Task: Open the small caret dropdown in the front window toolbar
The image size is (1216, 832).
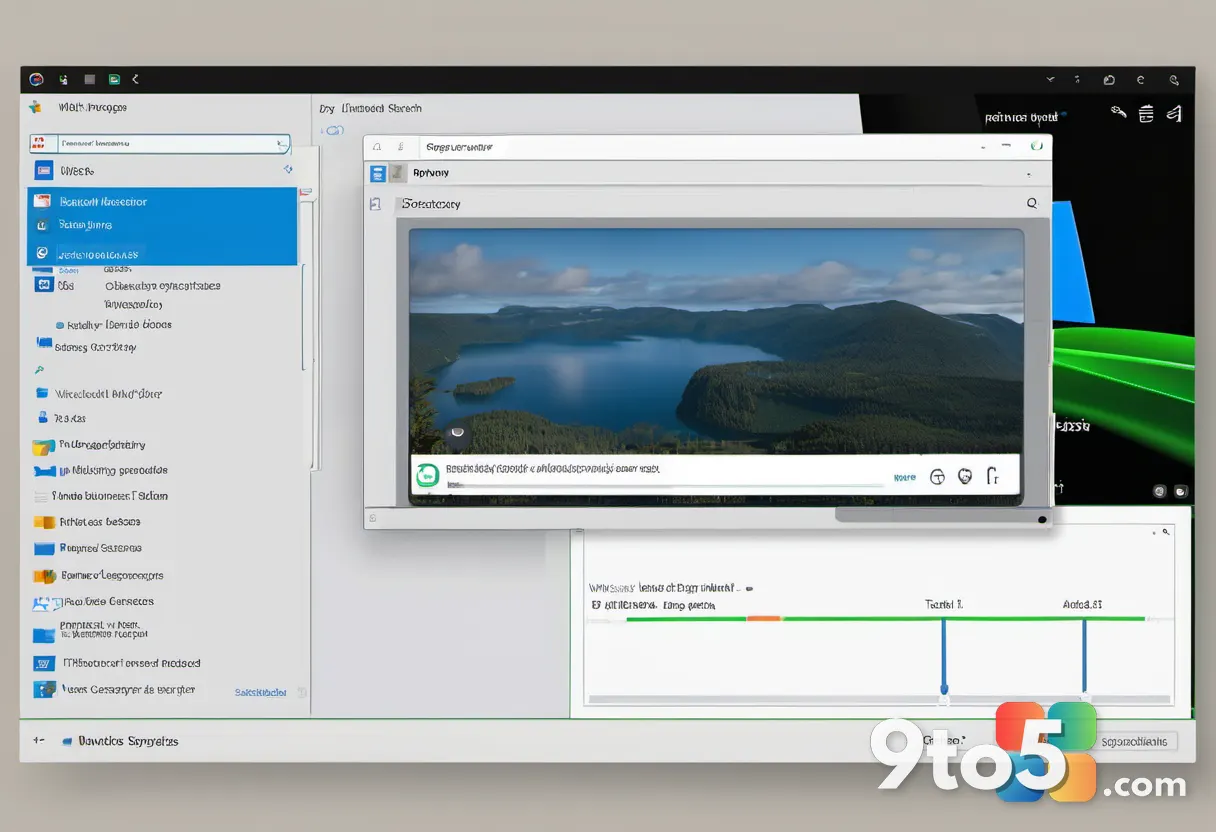Action: click(x=1028, y=174)
